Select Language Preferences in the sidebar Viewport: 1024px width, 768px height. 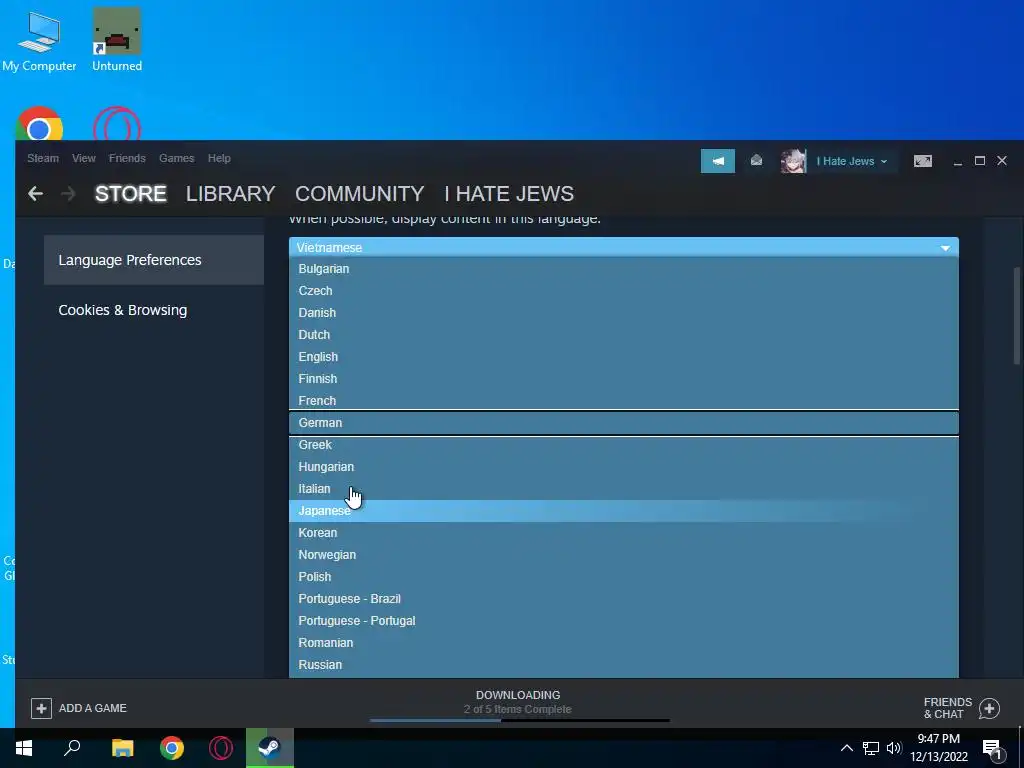[x=153, y=260]
